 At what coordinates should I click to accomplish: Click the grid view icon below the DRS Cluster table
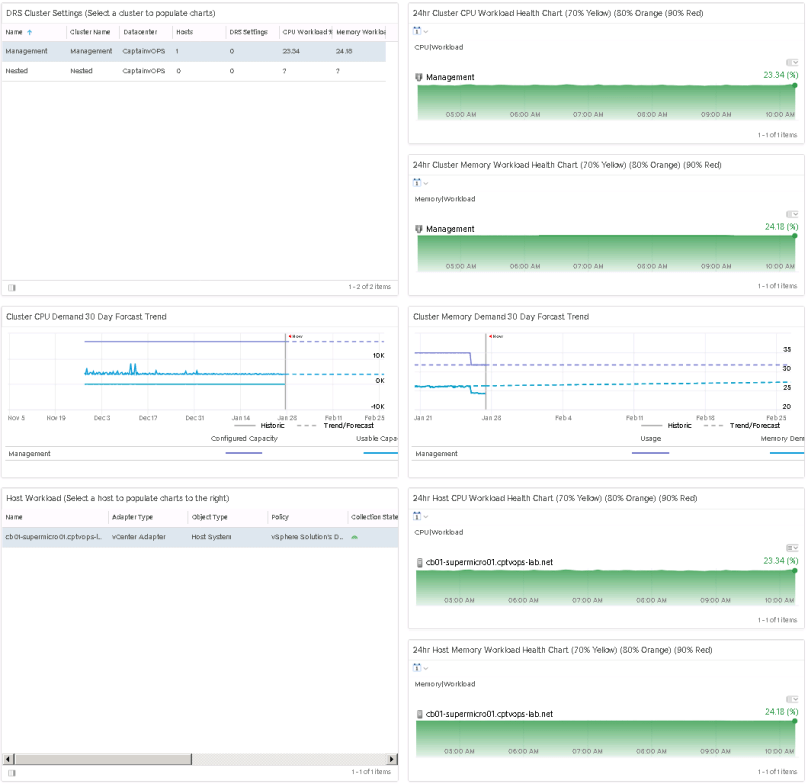pos(11,287)
